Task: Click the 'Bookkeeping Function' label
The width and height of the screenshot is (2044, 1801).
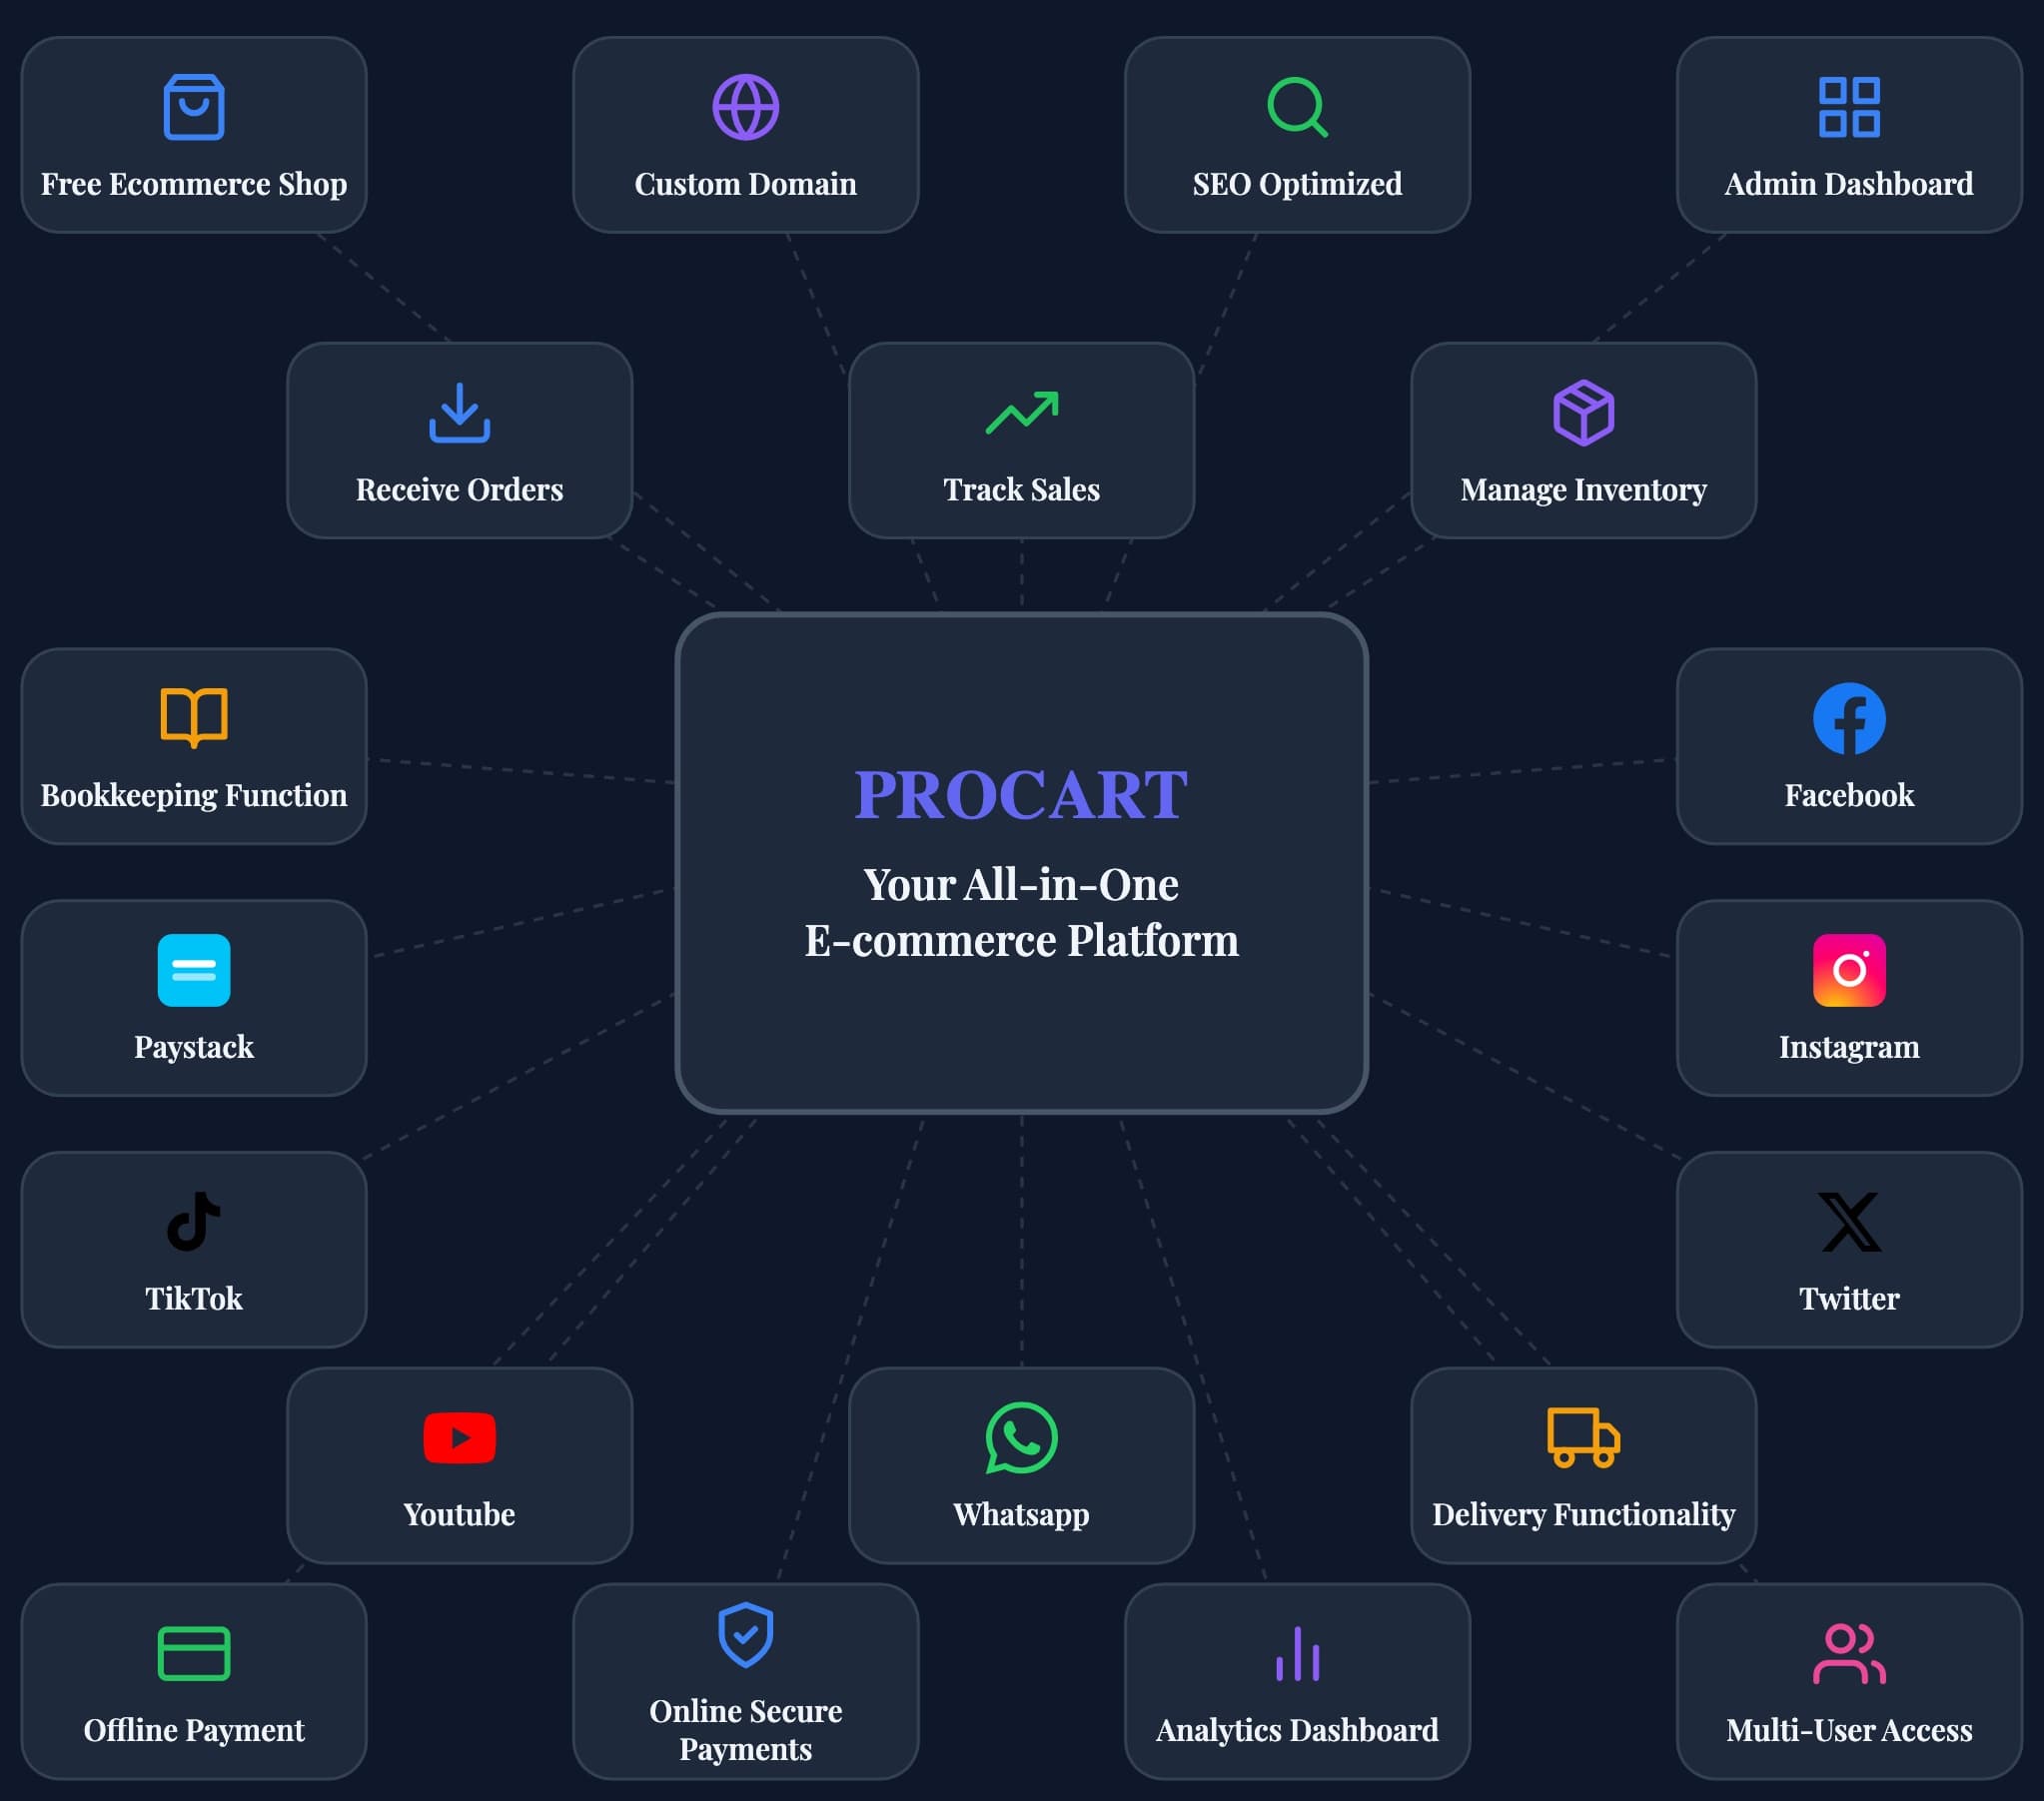Action: click(x=194, y=795)
